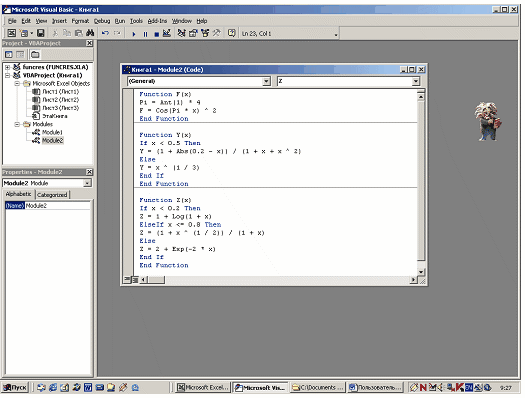
Task: Click the Пуск start button
Action: (x=15, y=388)
